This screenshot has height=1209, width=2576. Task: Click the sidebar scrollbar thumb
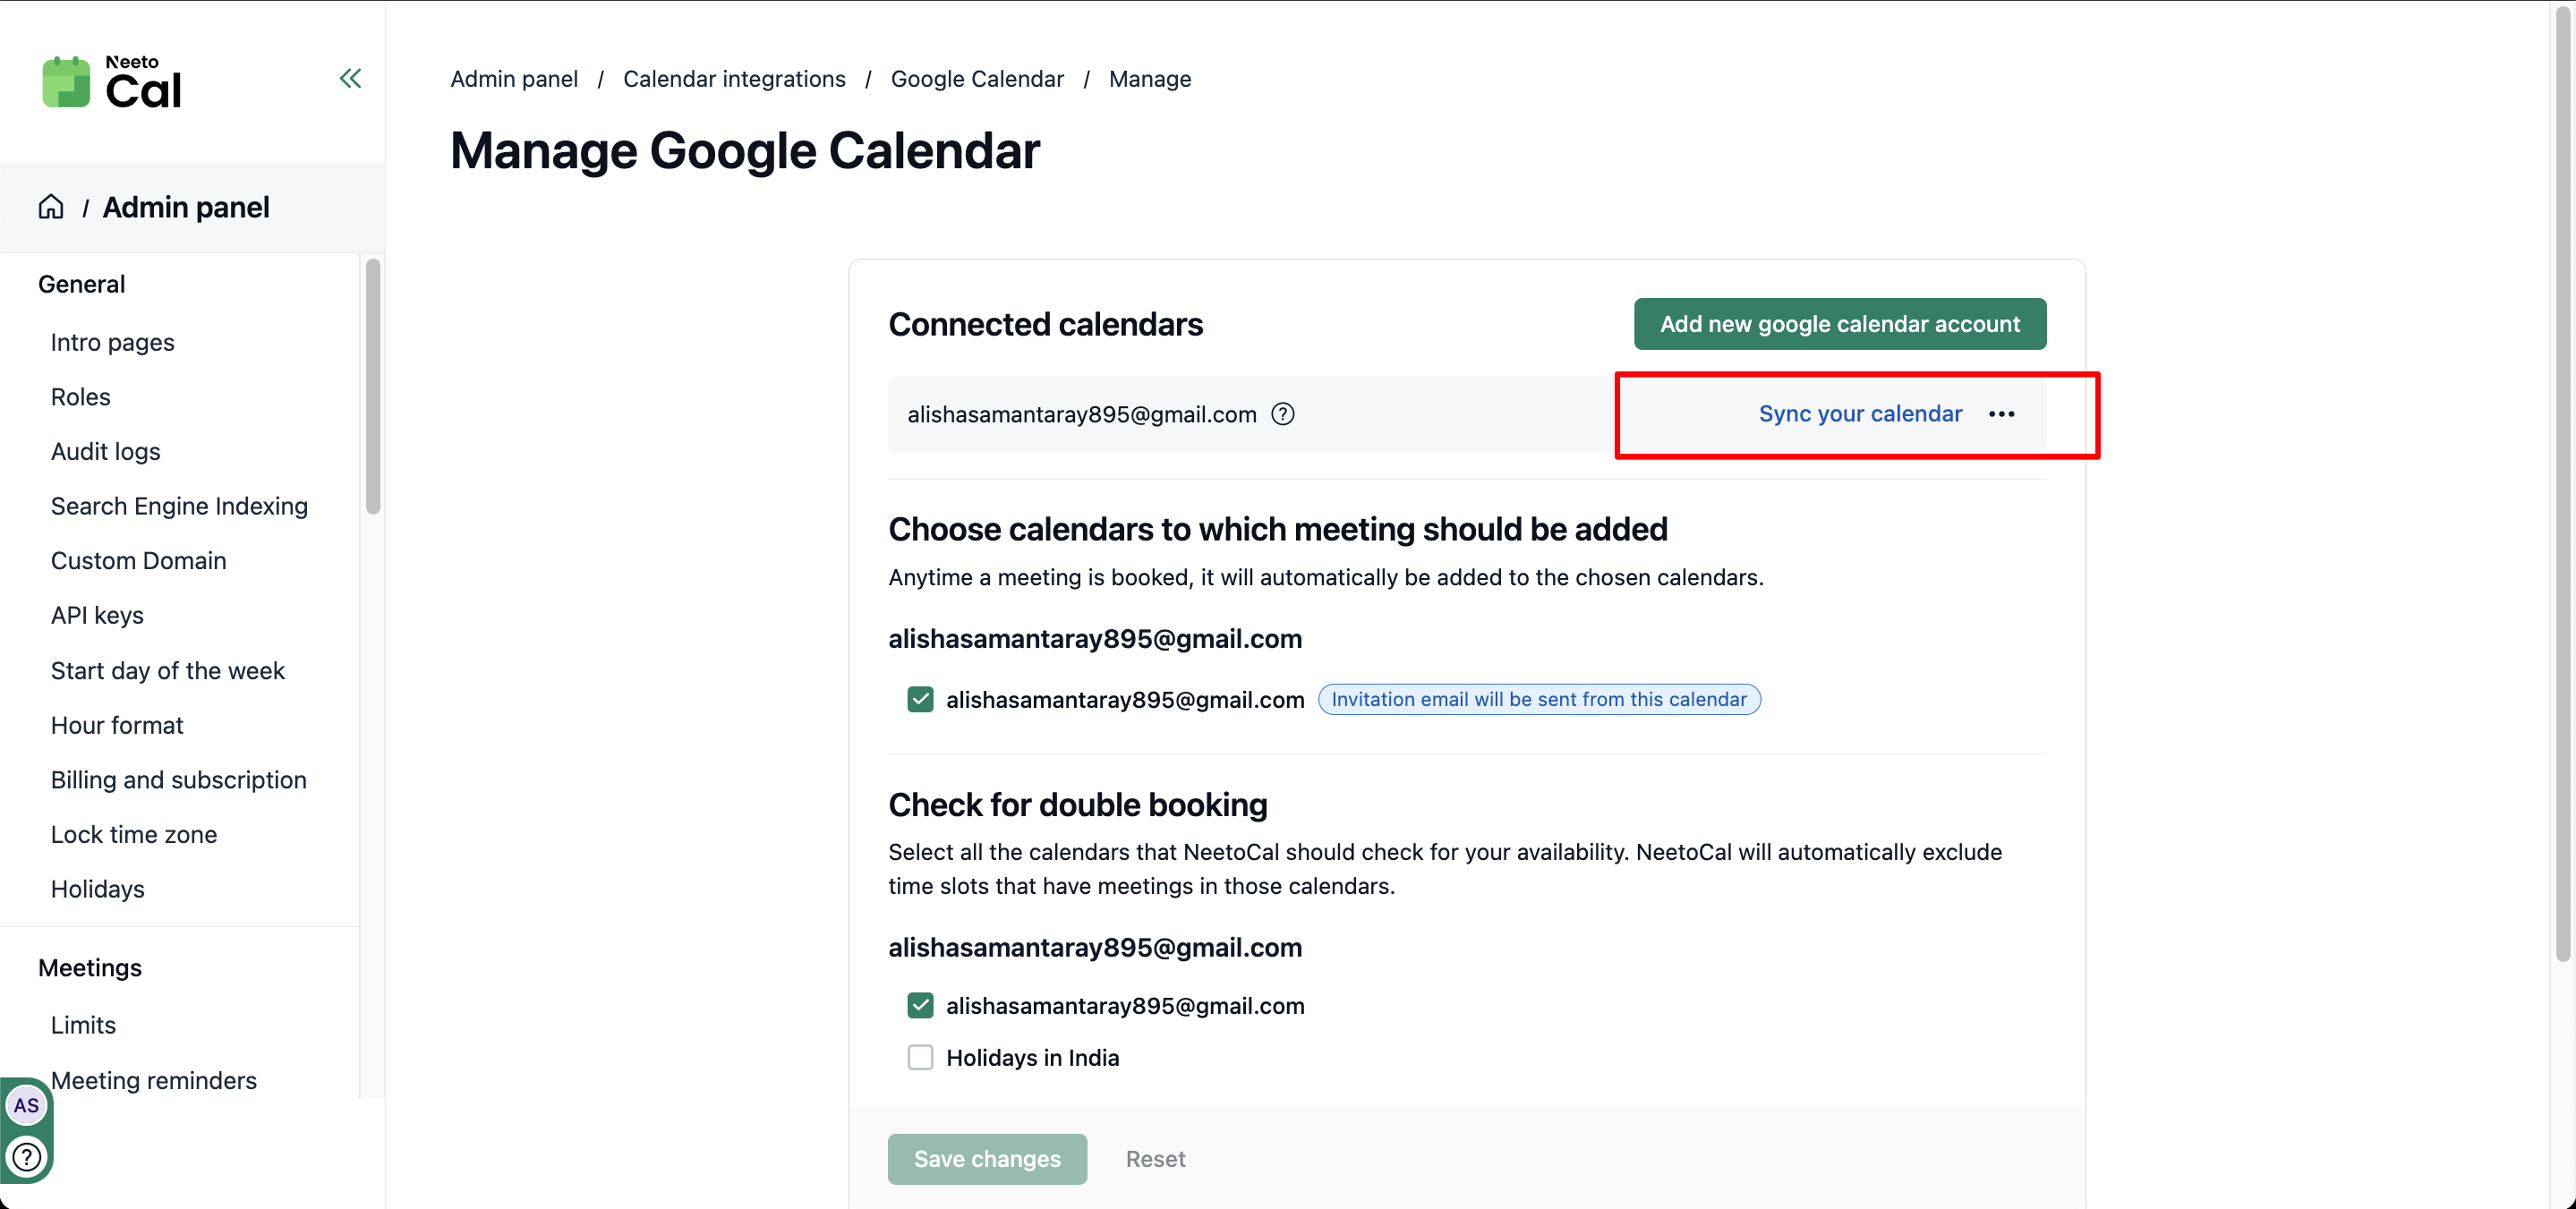pyautogui.click(x=373, y=386)
